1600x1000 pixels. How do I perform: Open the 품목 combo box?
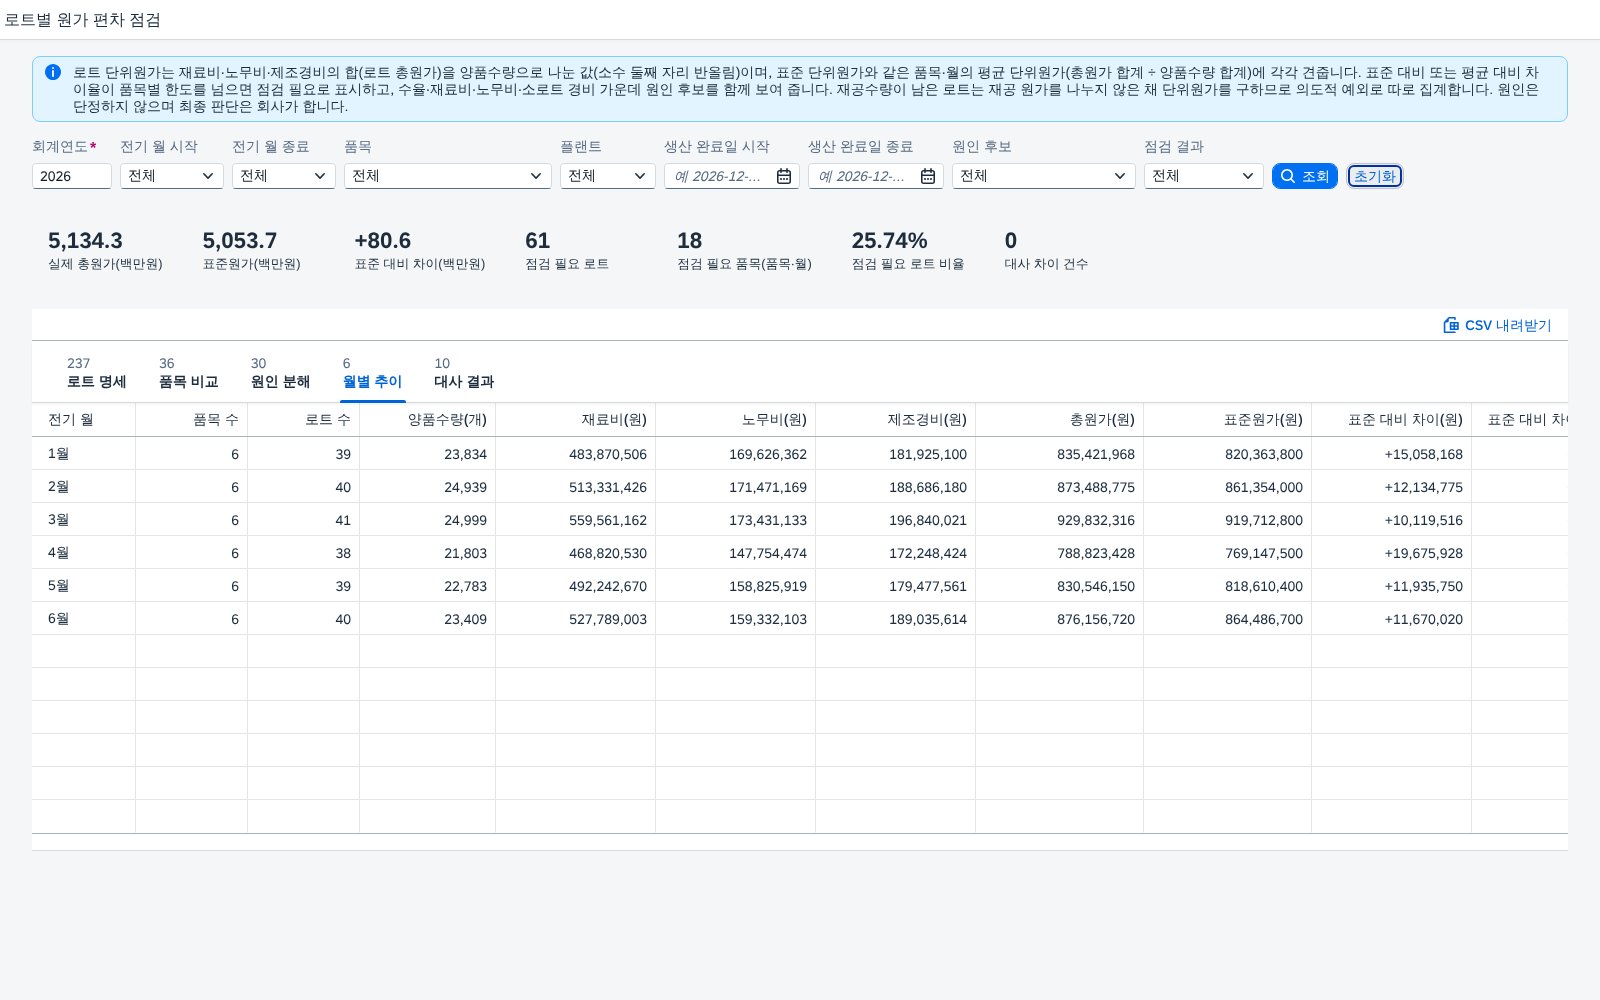click(x=448, y=176)
